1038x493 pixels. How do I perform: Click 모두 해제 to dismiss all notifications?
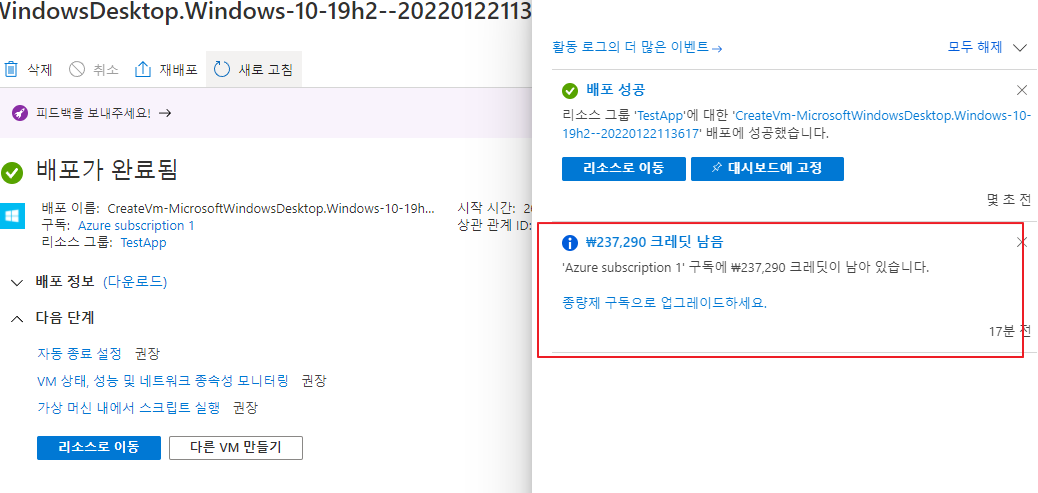point(975,47)
